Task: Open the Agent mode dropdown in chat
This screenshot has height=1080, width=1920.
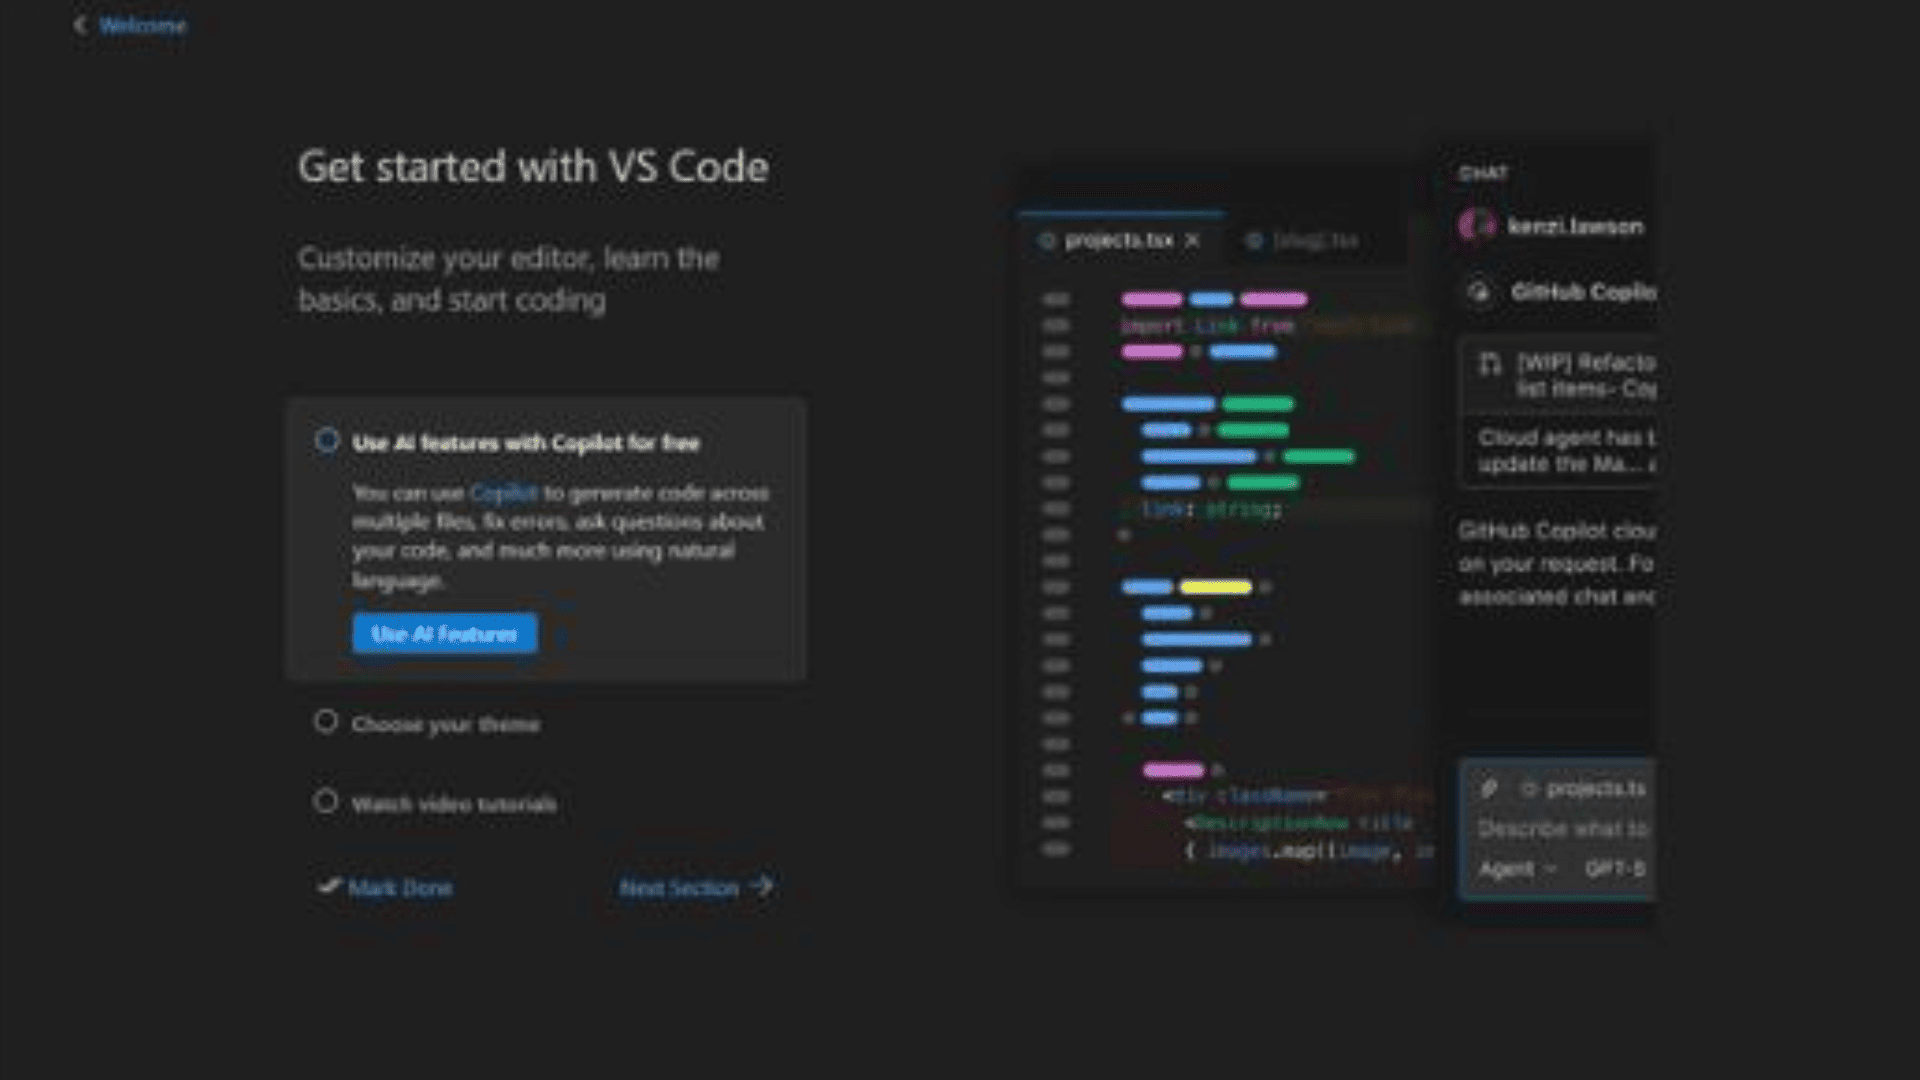Action: [x=1517, y=869]
